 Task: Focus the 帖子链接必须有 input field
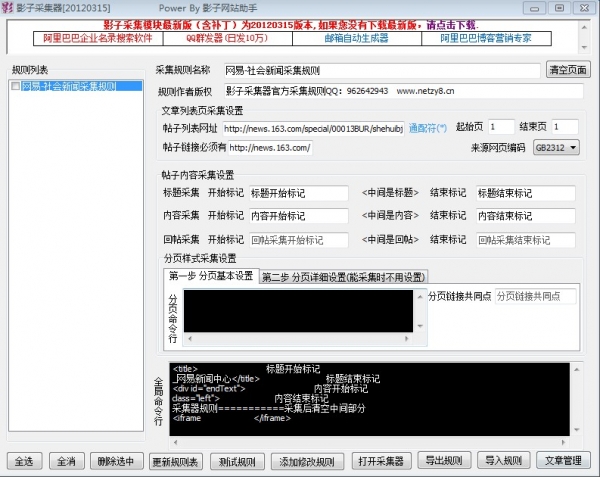270,148
